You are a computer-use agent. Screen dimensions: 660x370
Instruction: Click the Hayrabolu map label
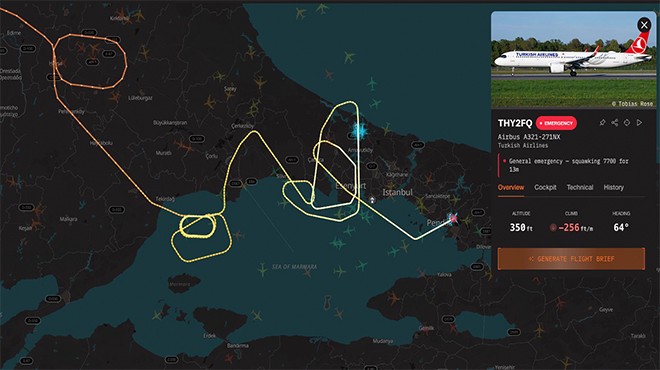point(101,143)
